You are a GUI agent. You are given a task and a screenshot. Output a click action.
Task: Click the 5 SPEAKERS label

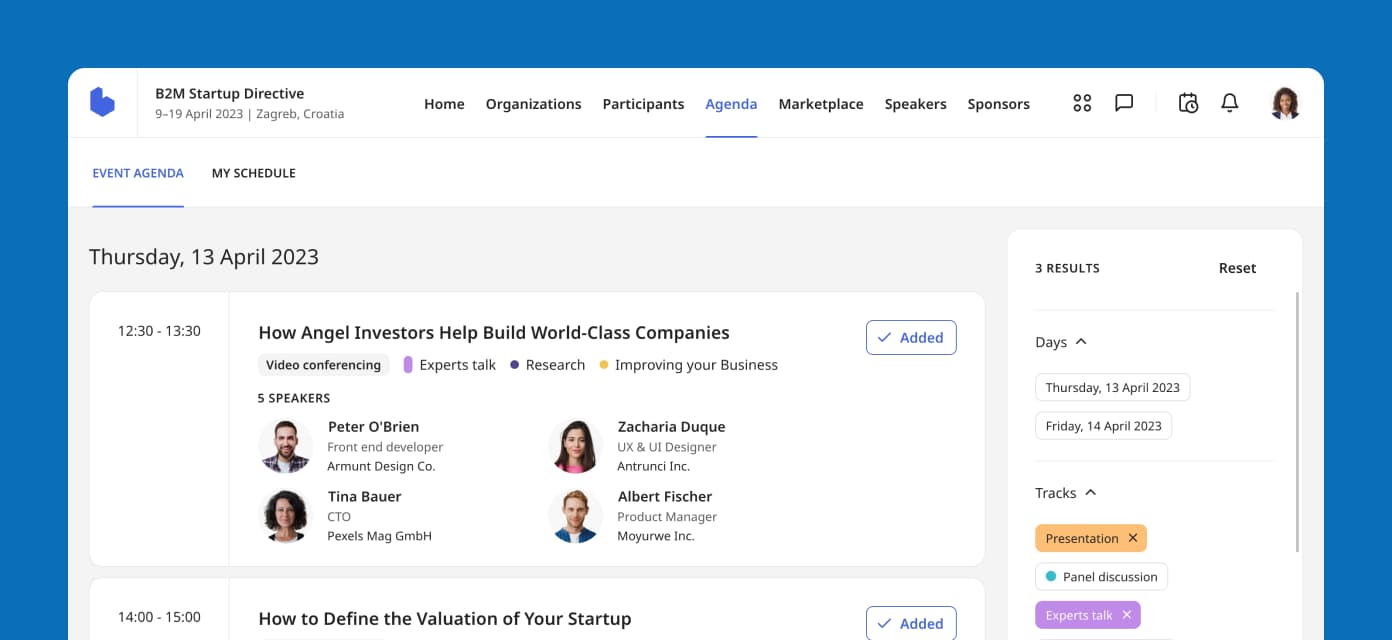tap(294, 398)
